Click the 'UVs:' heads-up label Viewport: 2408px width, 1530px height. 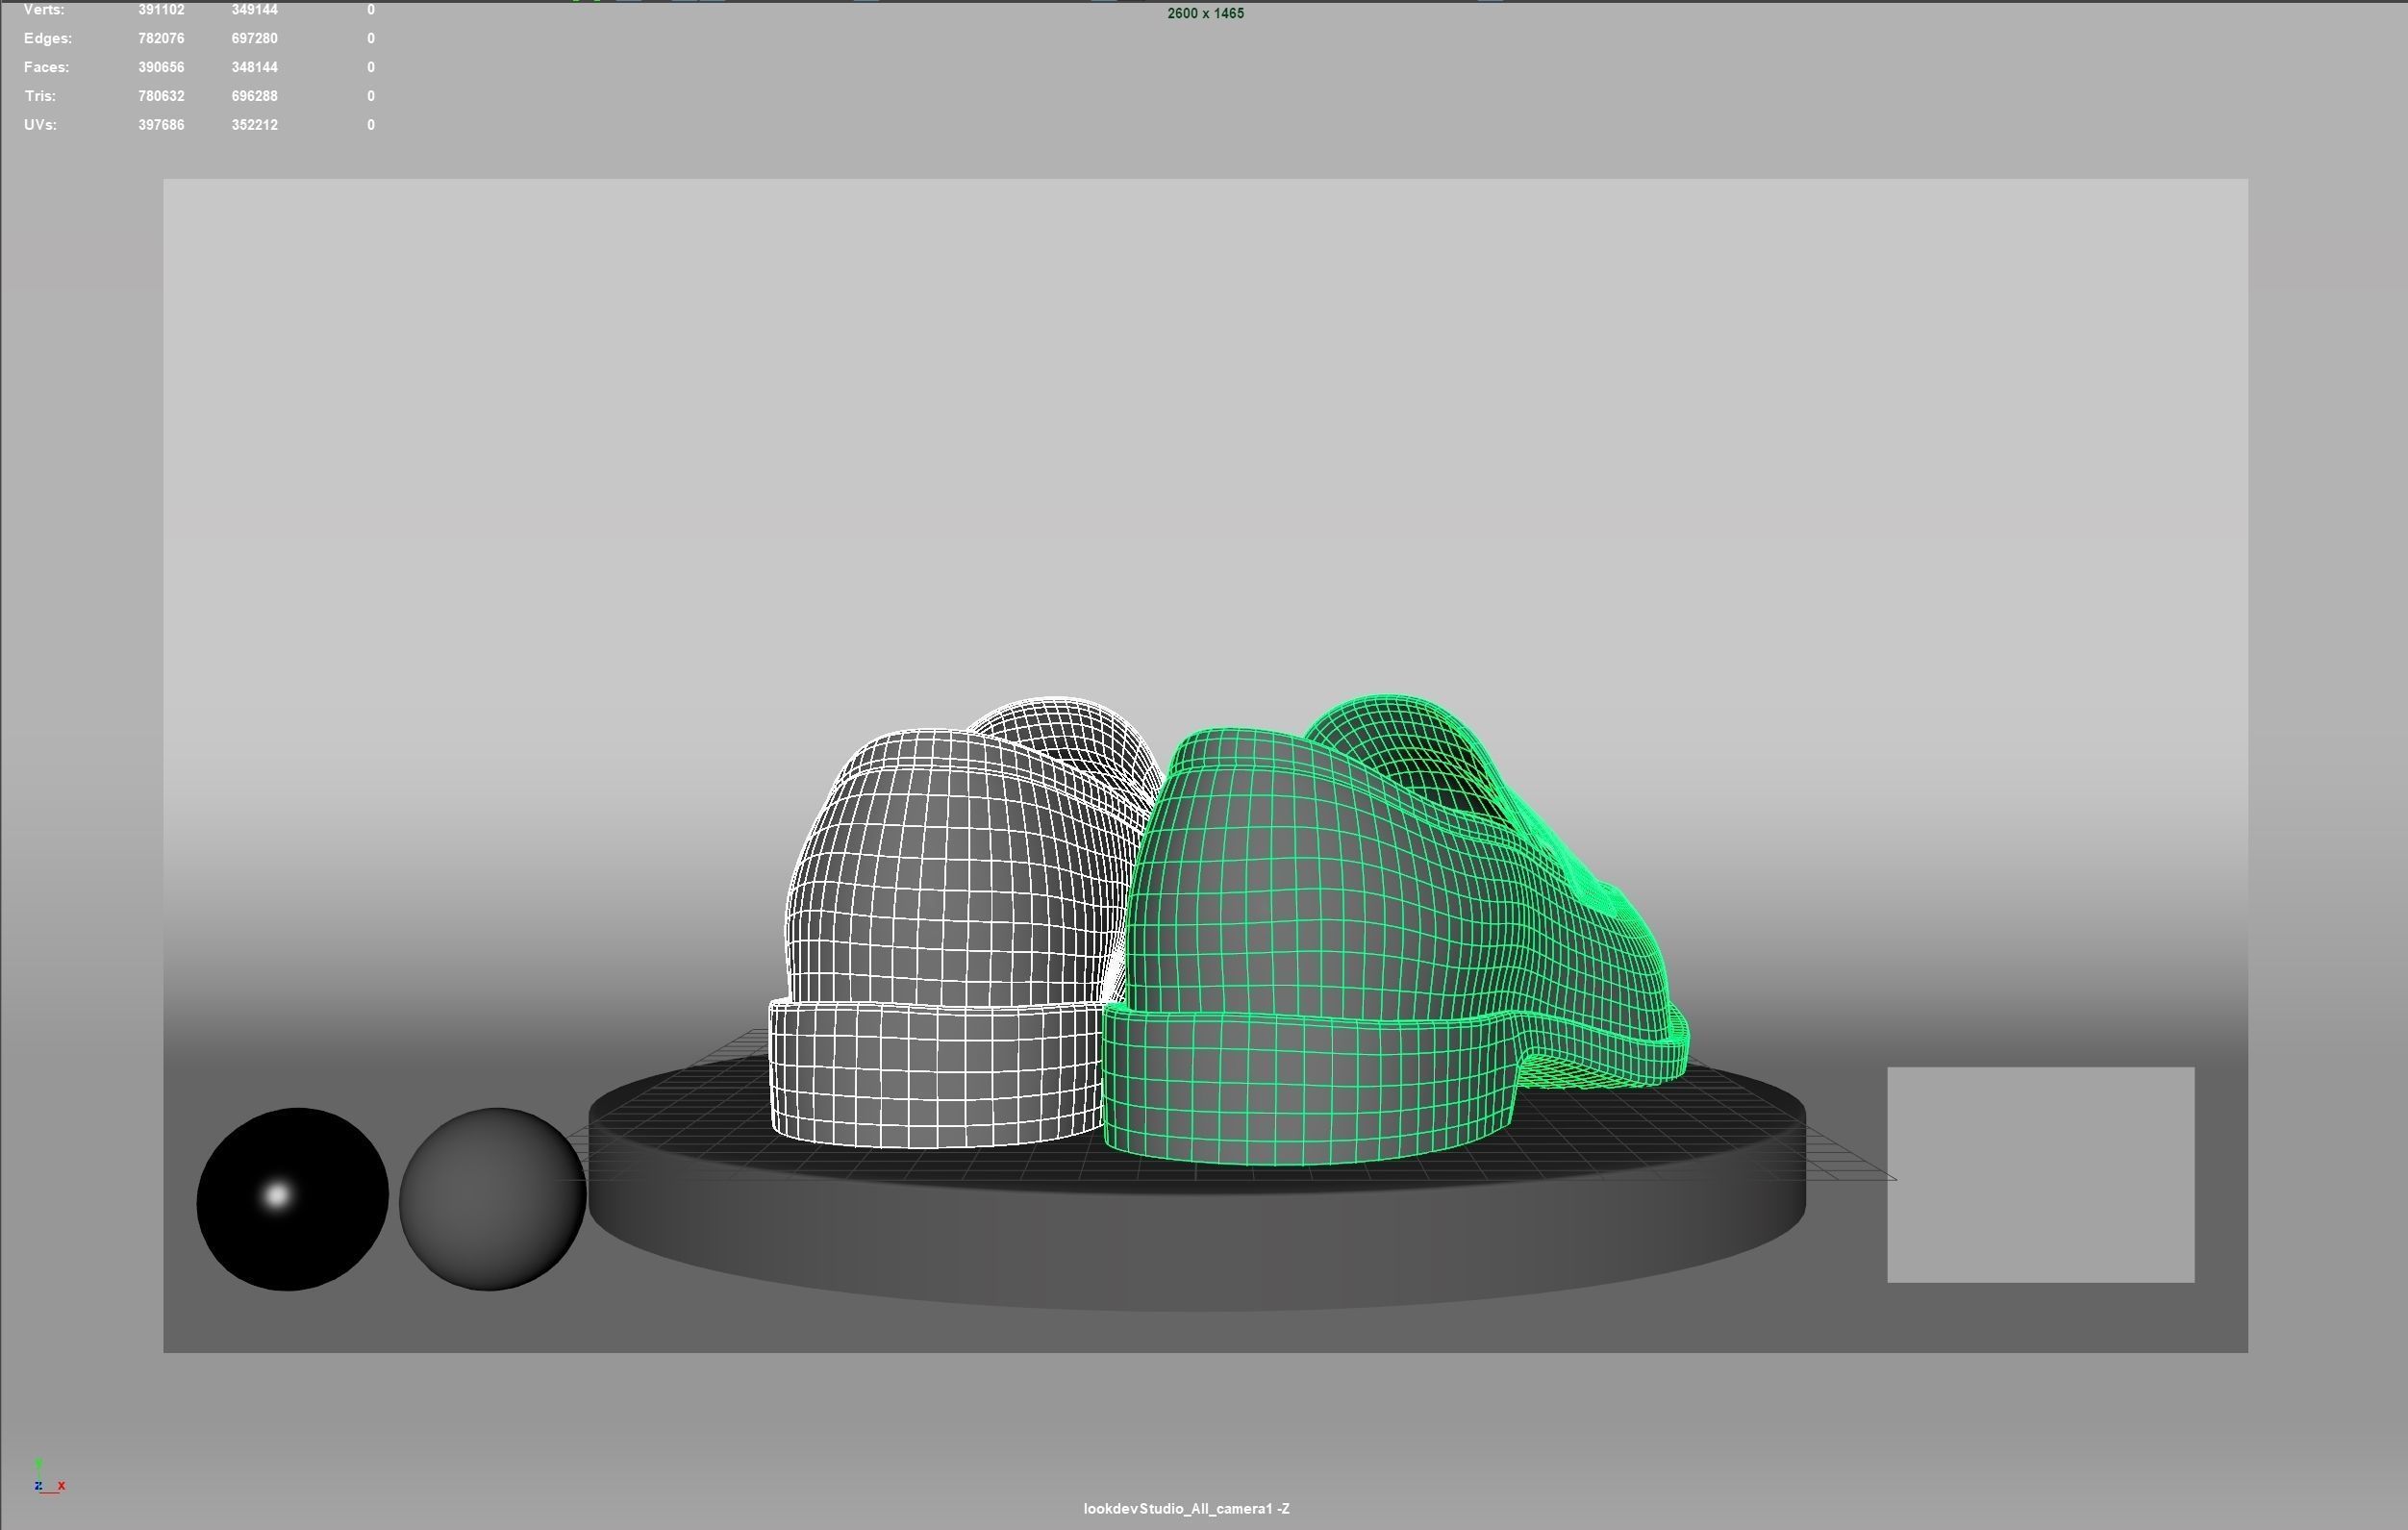[x=40, y=125]
